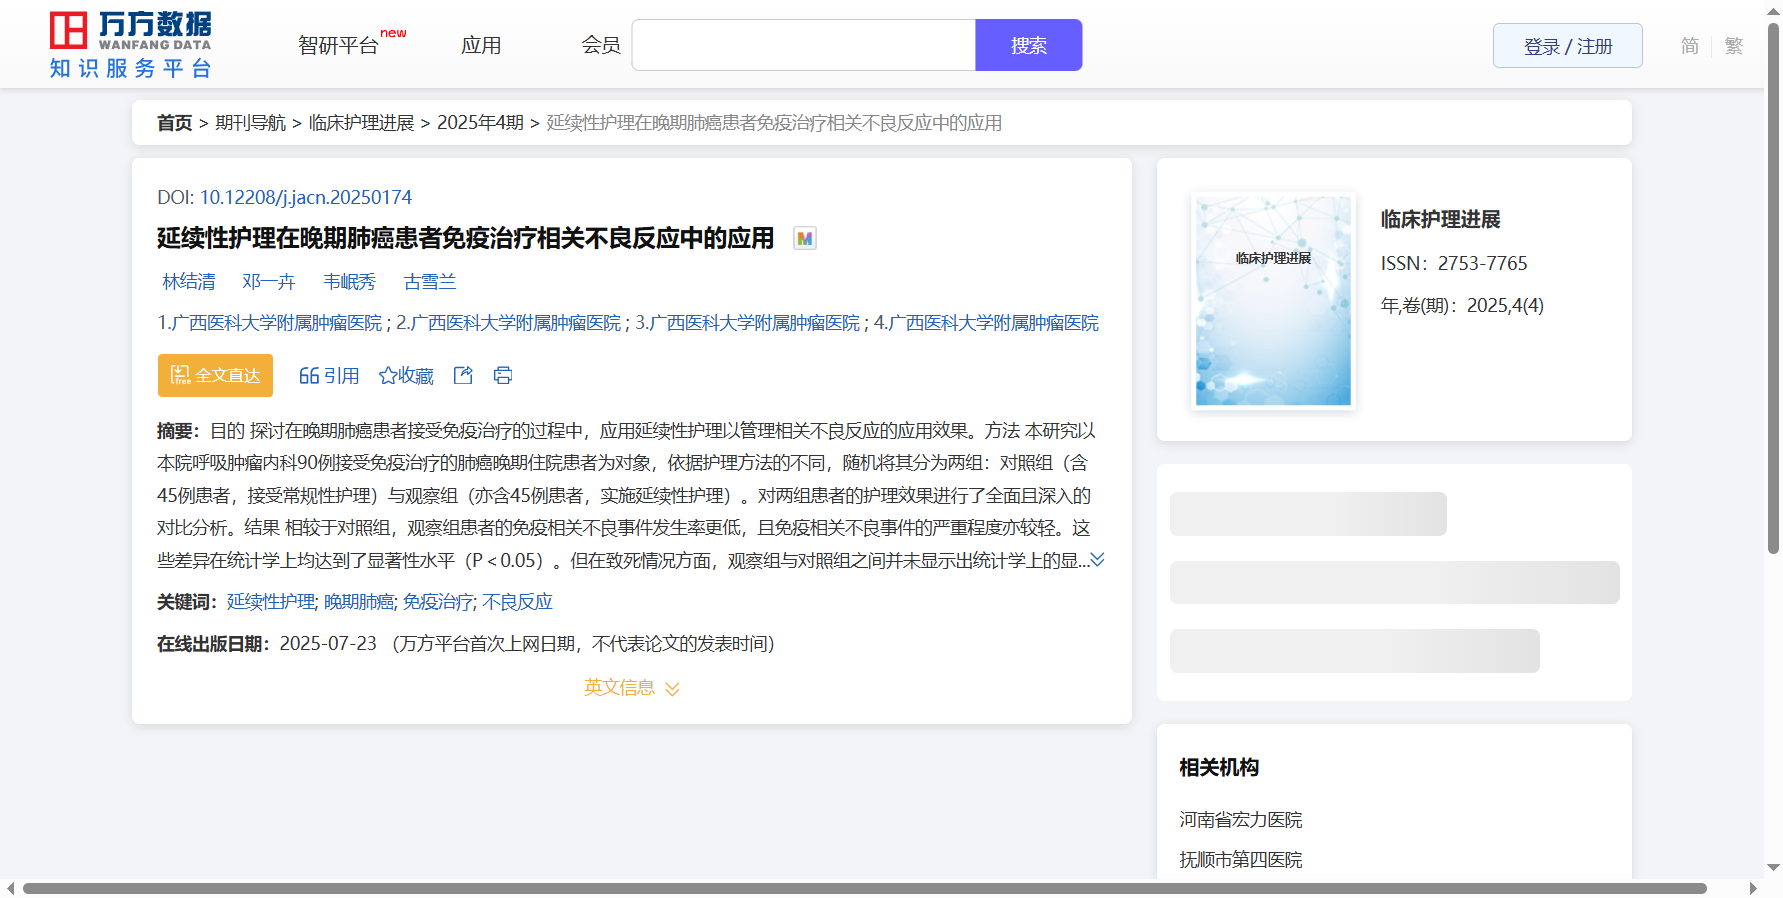
Task: Open 2025年4期 breadcrumb link
Action: point(480,123)
